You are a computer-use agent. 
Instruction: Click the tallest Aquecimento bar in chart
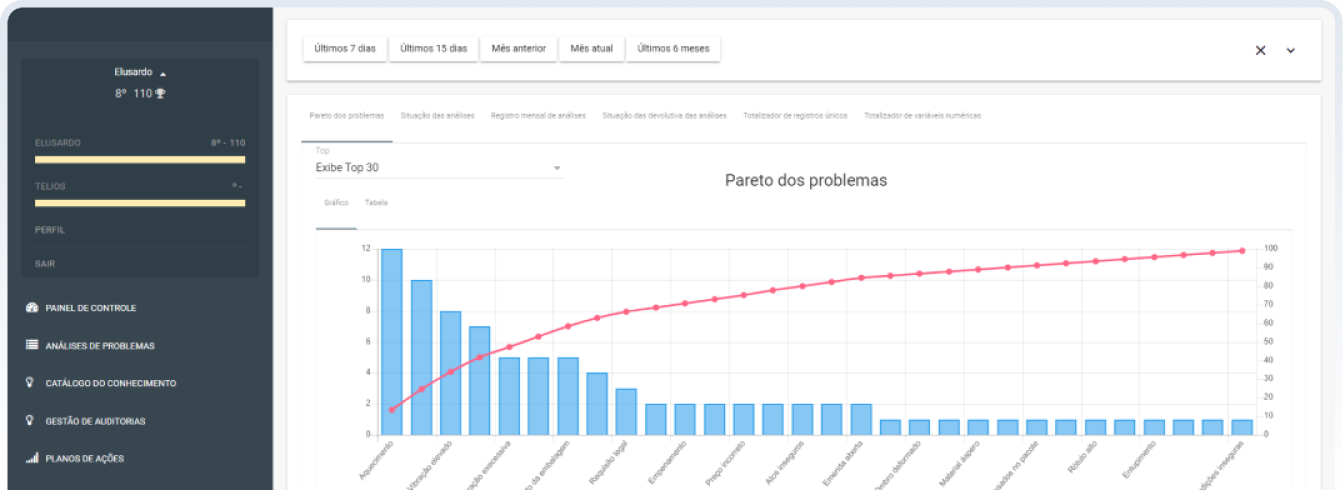pyautogui.click(x=391, y=340)
